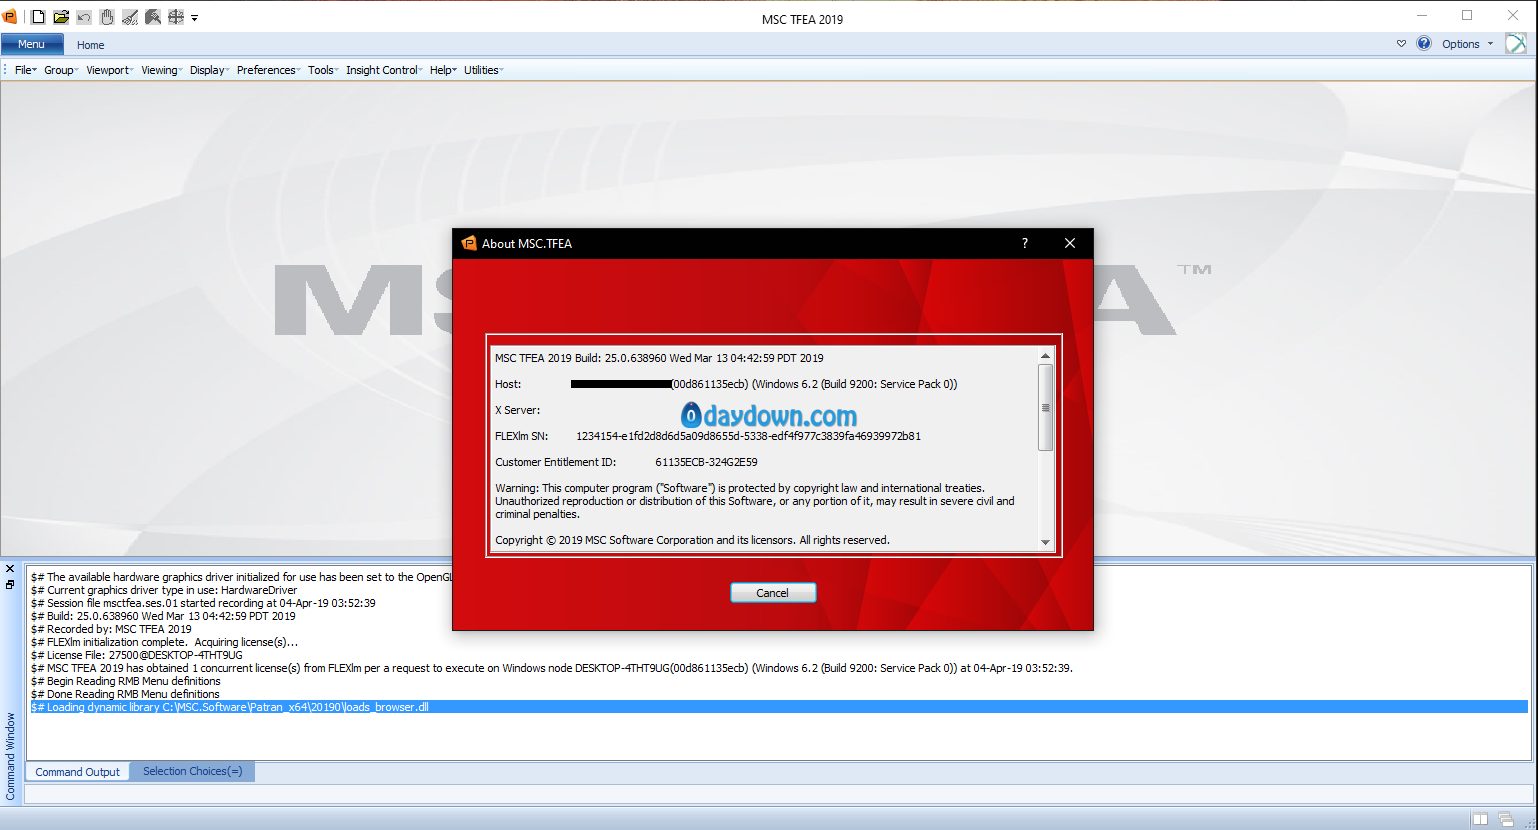Close the Command Window panel with X
The height and width of the screenshot is (830, 1538).
(x=10, y=569)
